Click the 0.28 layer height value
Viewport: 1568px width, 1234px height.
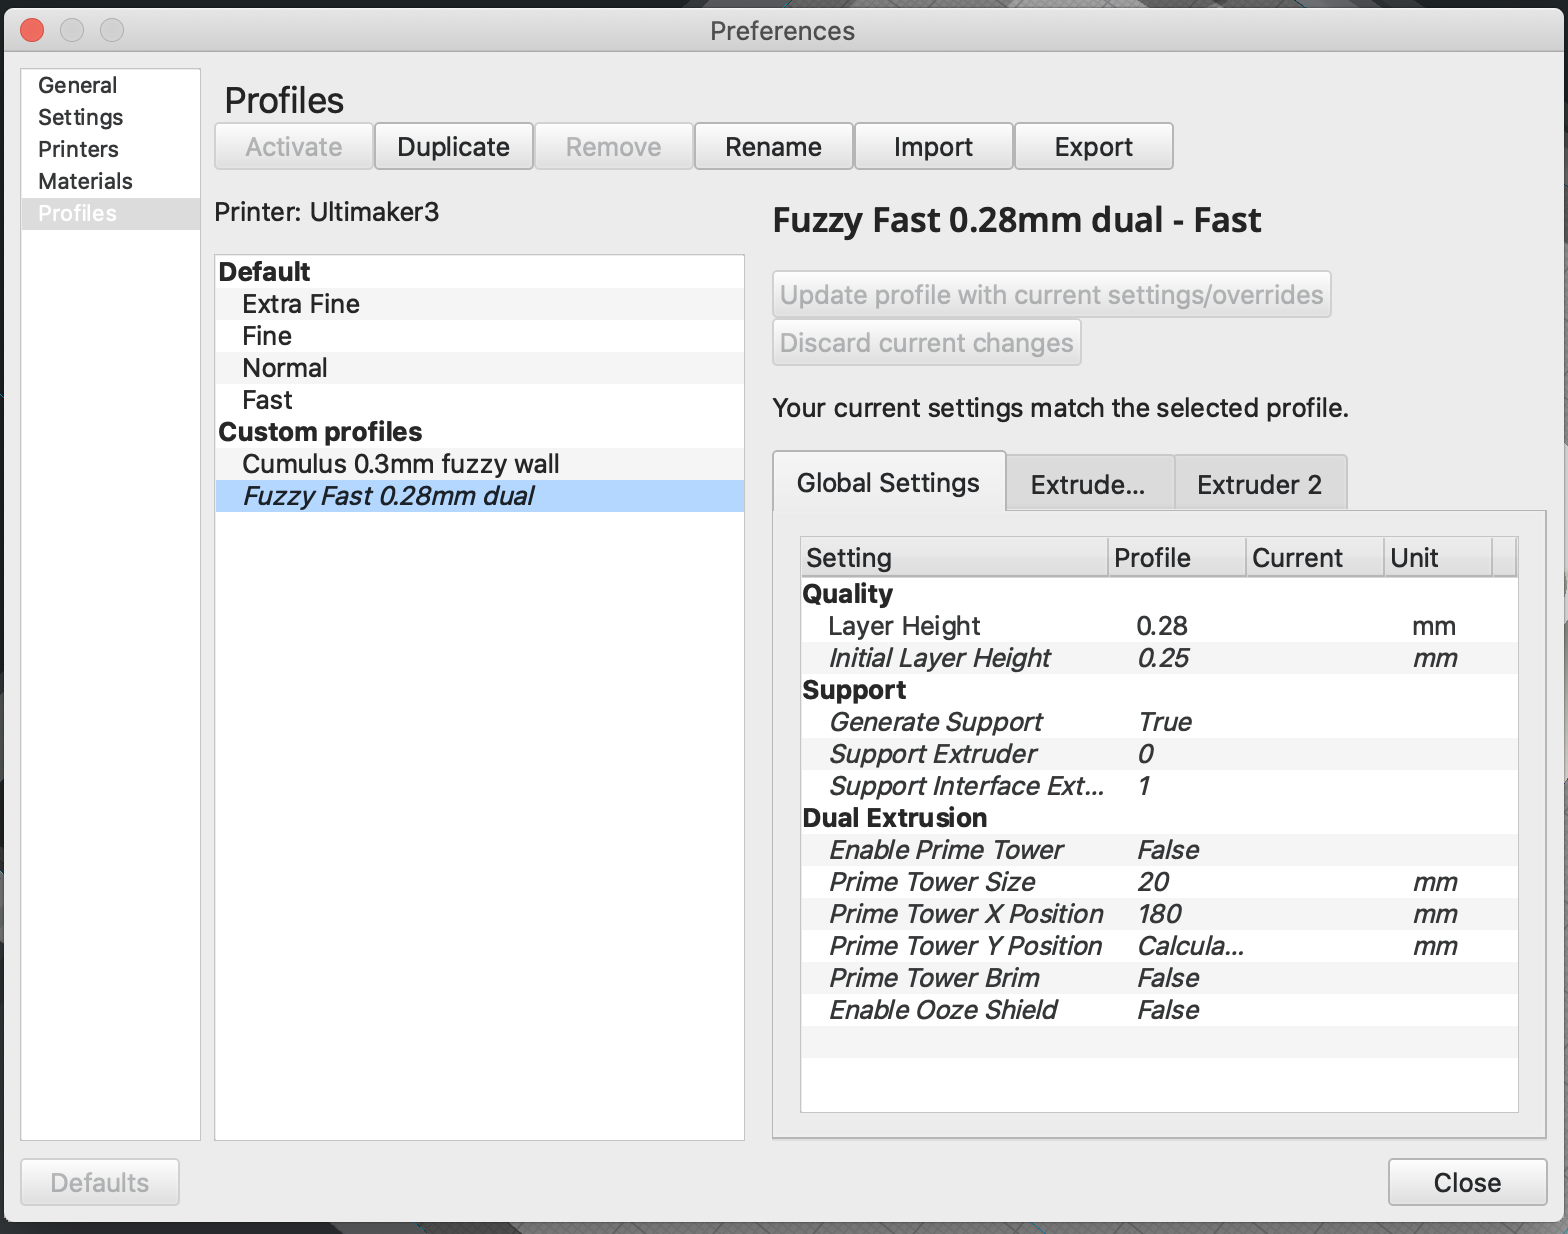point(1162,626)
